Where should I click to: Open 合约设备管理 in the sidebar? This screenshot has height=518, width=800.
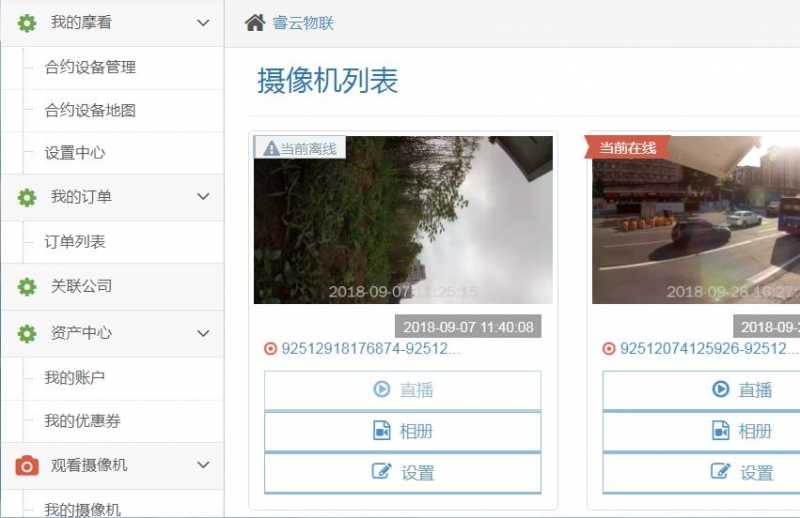[x=90, y=68]
